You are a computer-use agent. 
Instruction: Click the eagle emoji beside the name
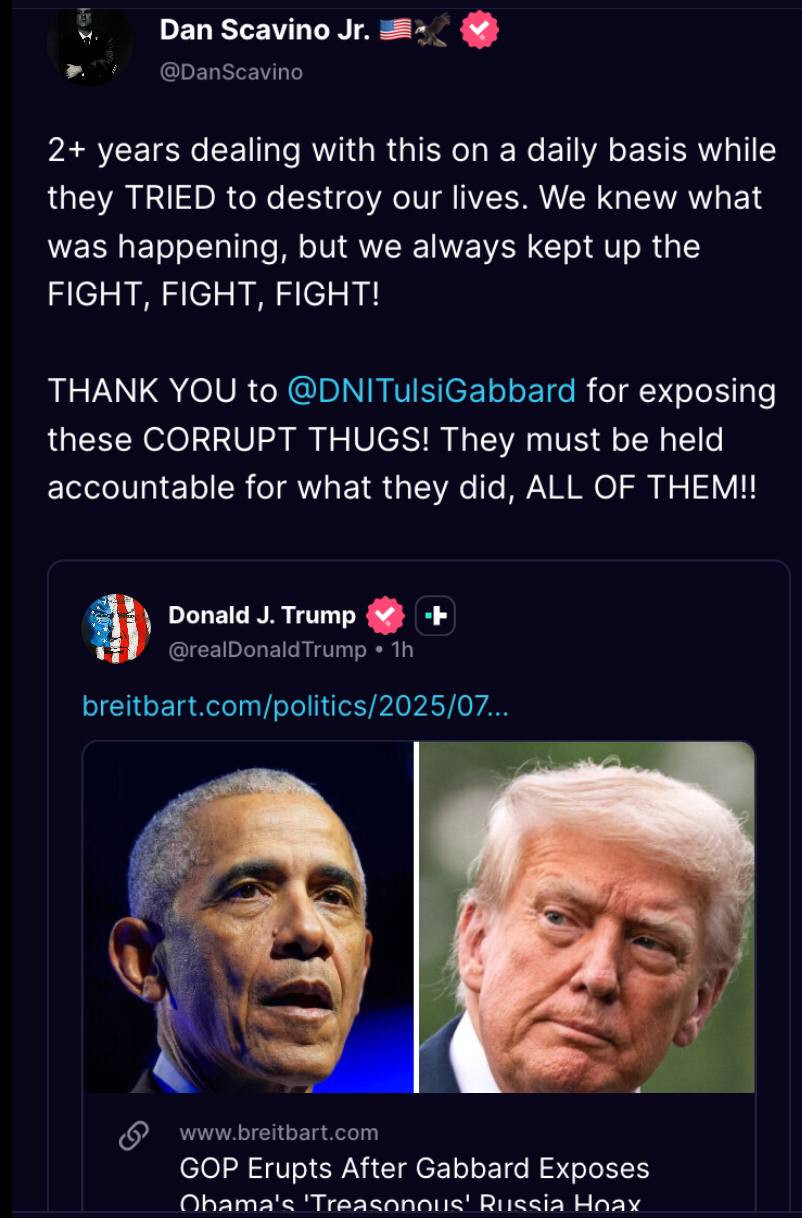432,31
